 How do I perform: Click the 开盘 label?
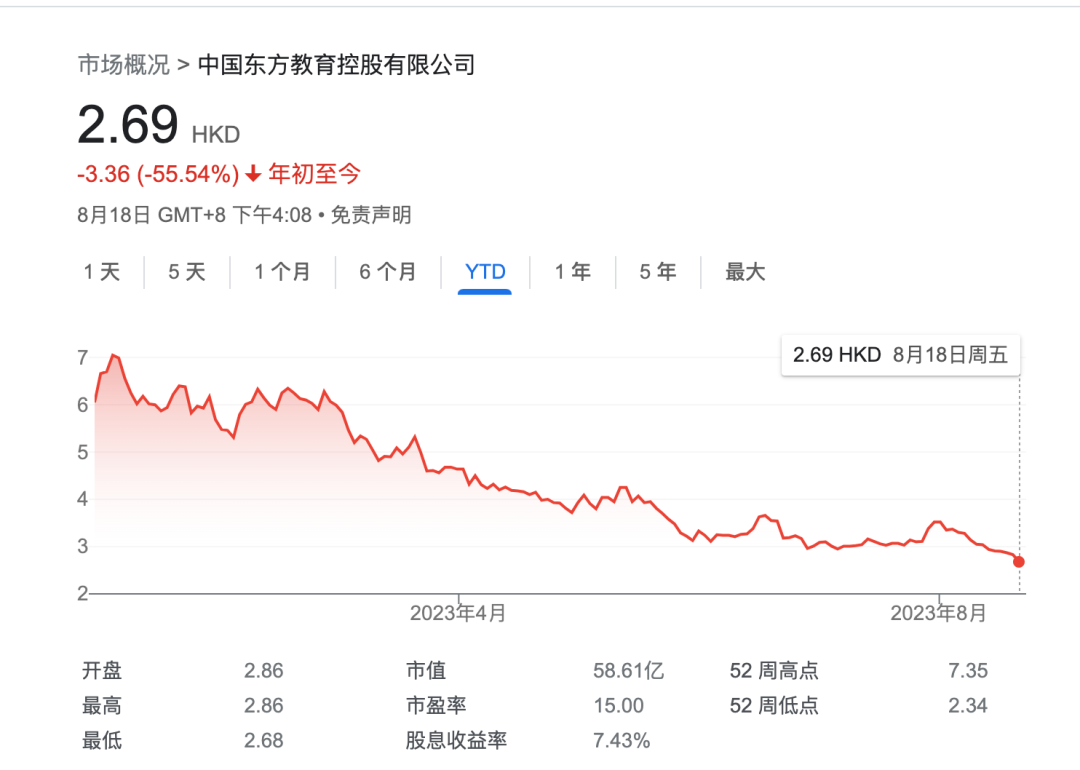(102, 670)
